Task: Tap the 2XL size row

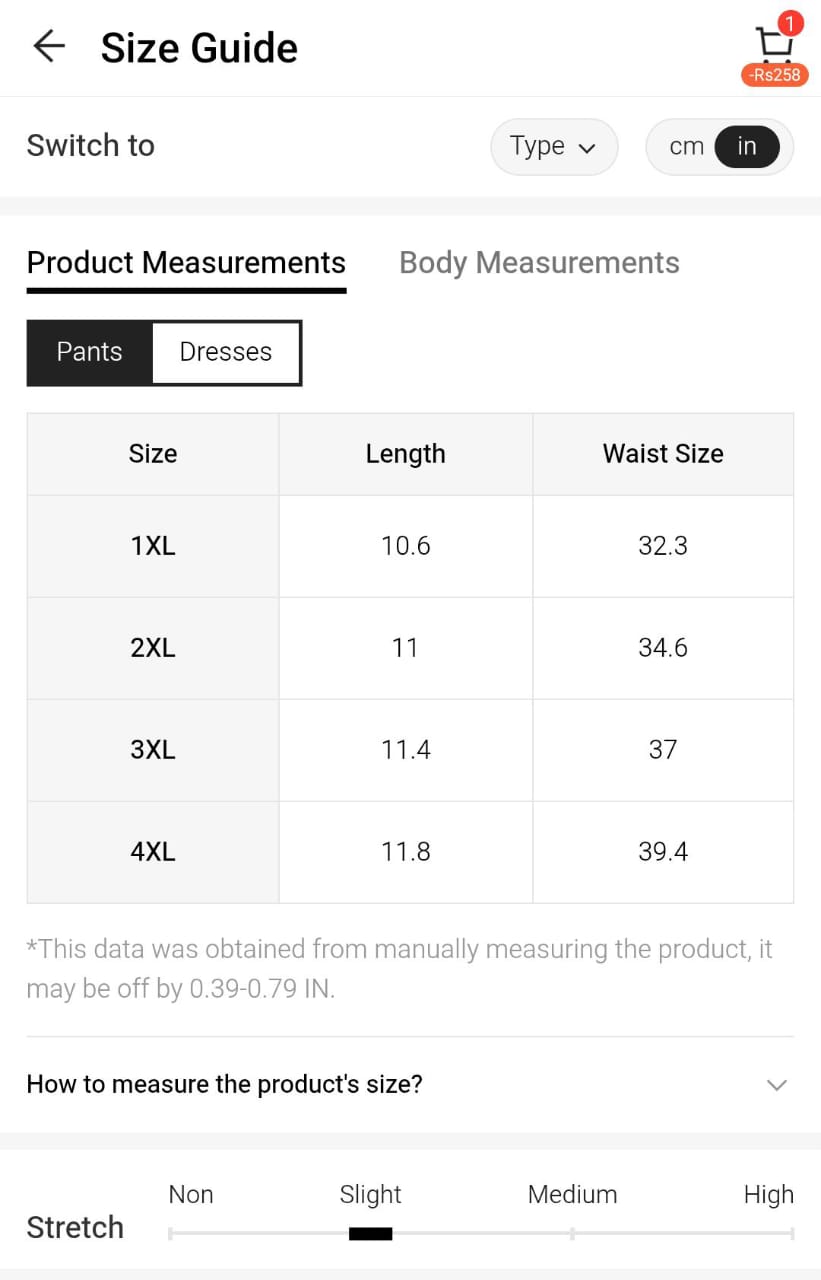Action: [153, 648]
